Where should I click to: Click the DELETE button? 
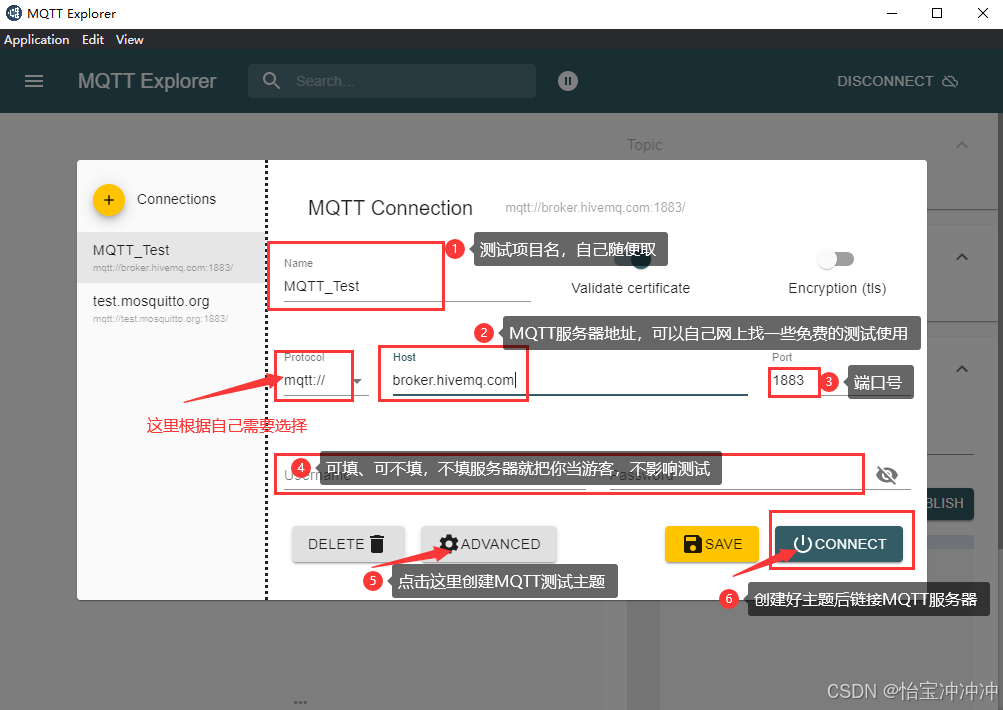click(348, 544)
